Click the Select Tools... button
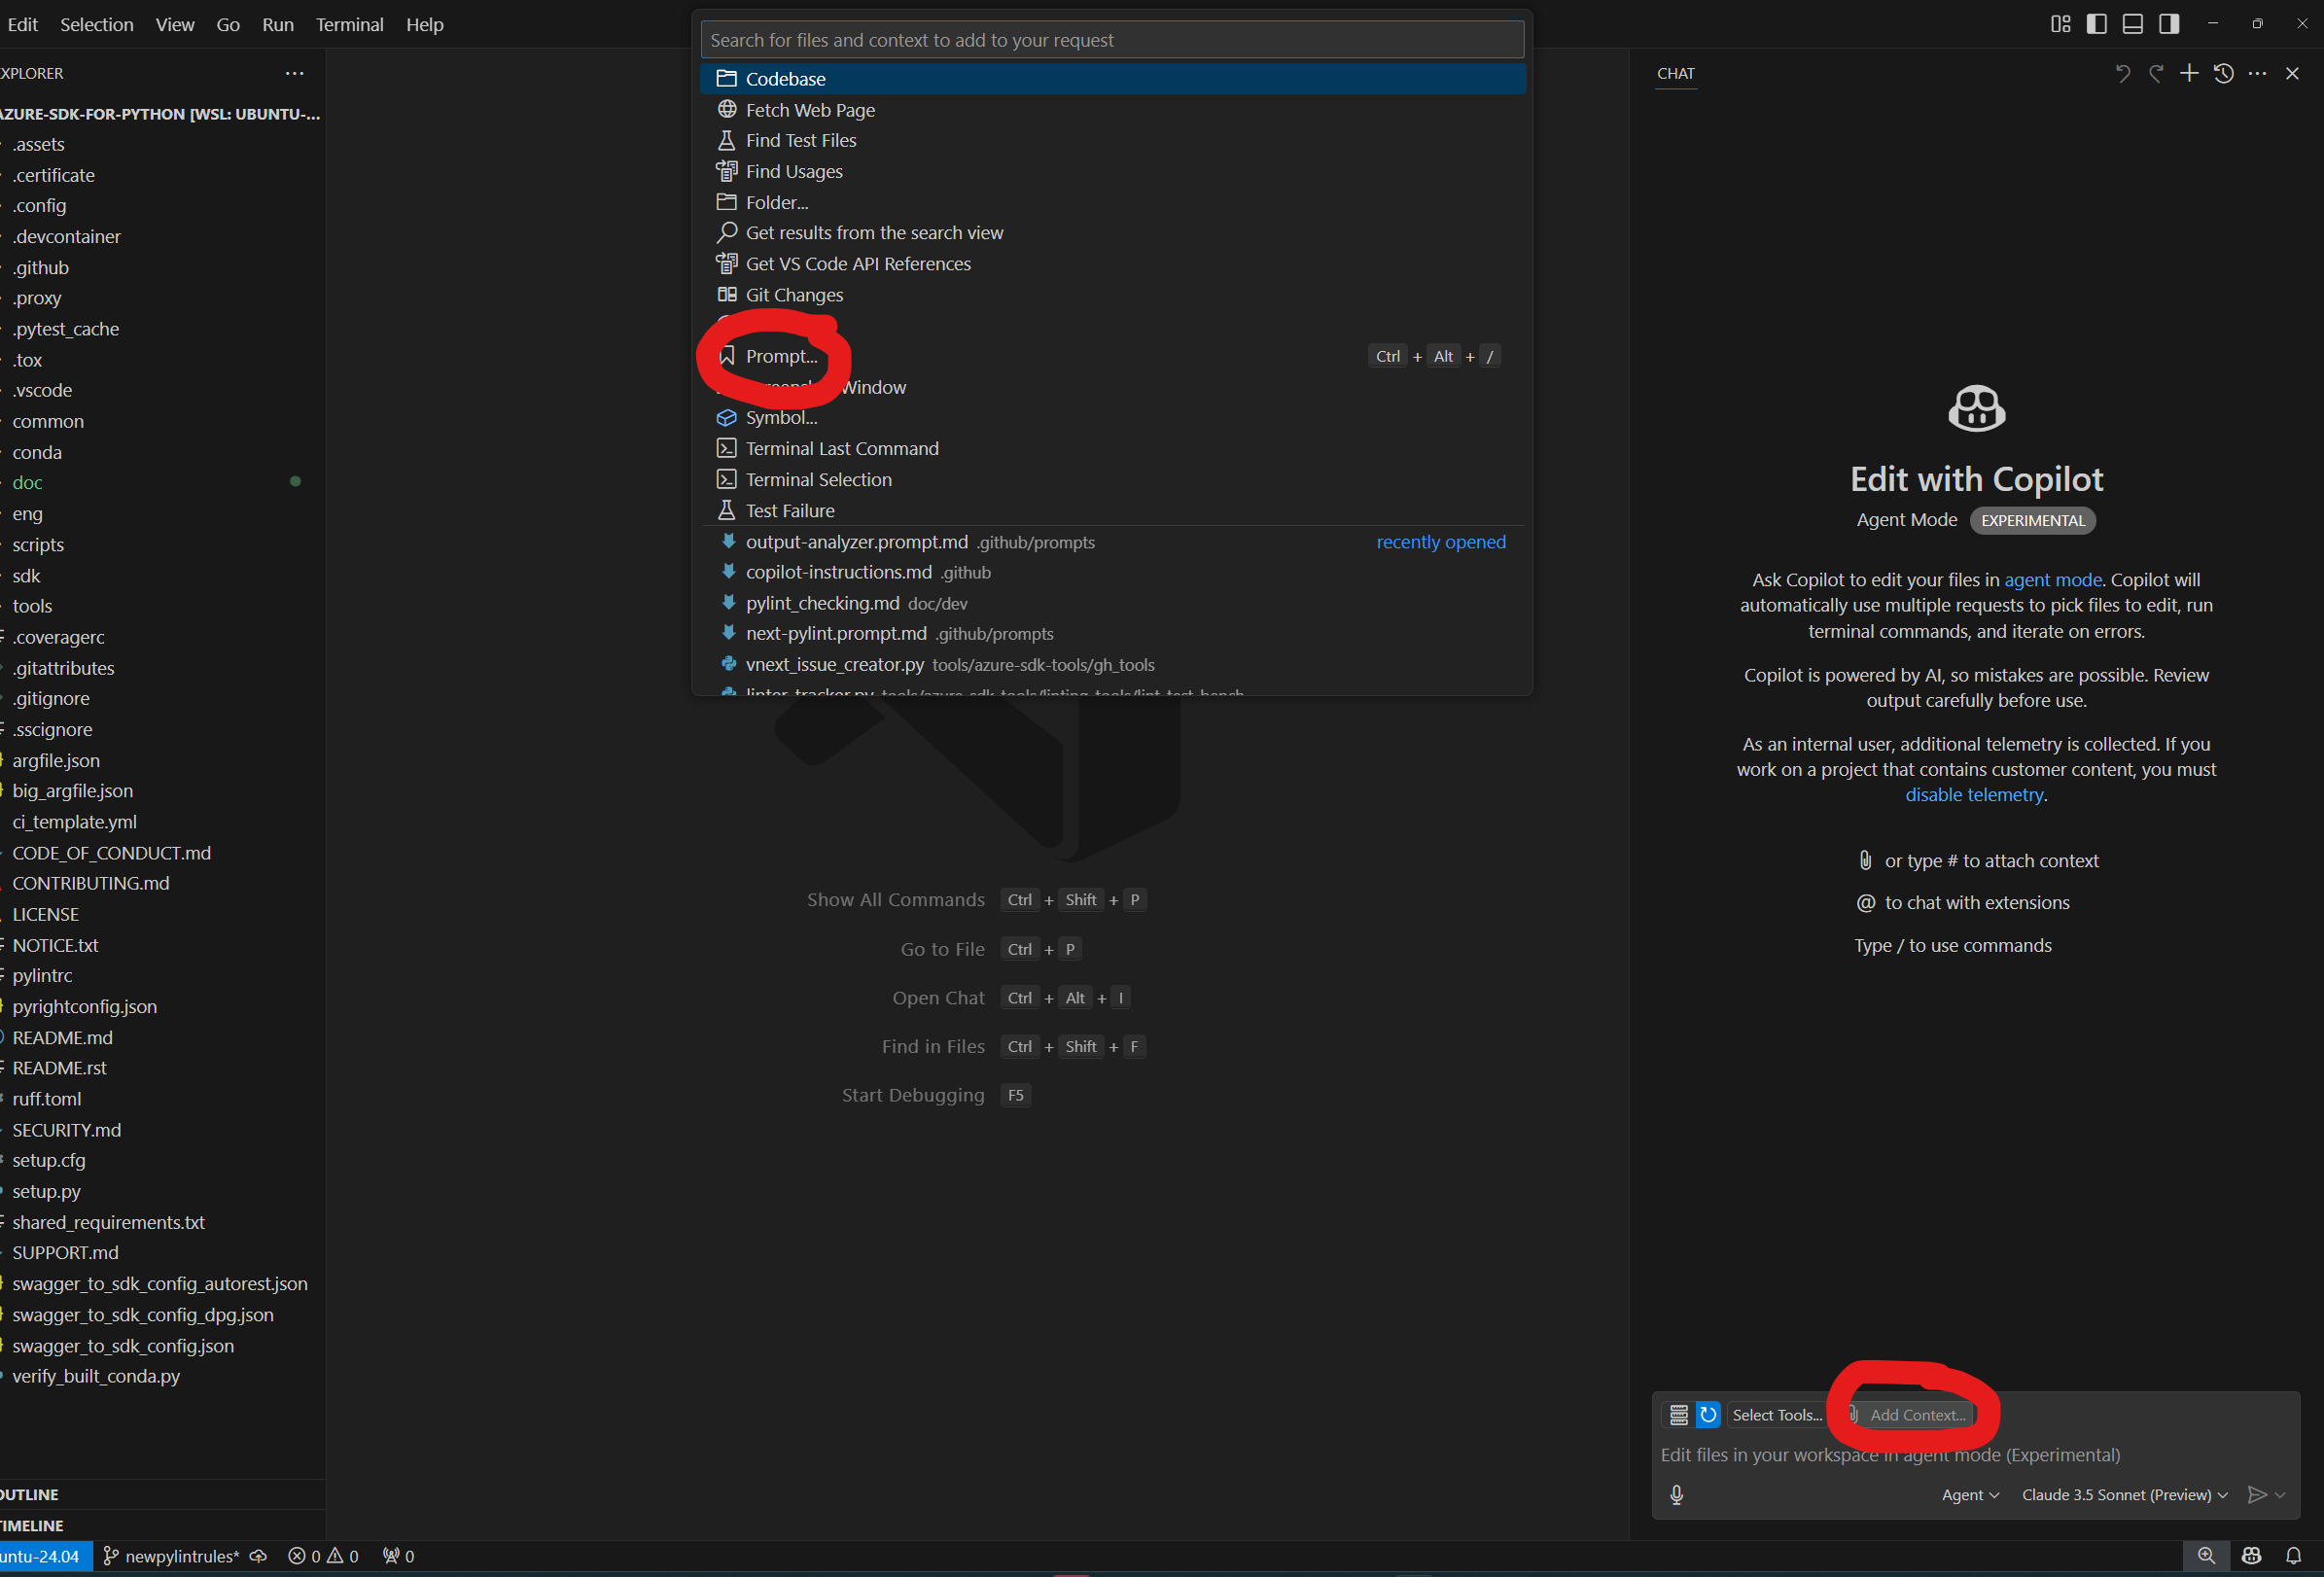 1776,1414
